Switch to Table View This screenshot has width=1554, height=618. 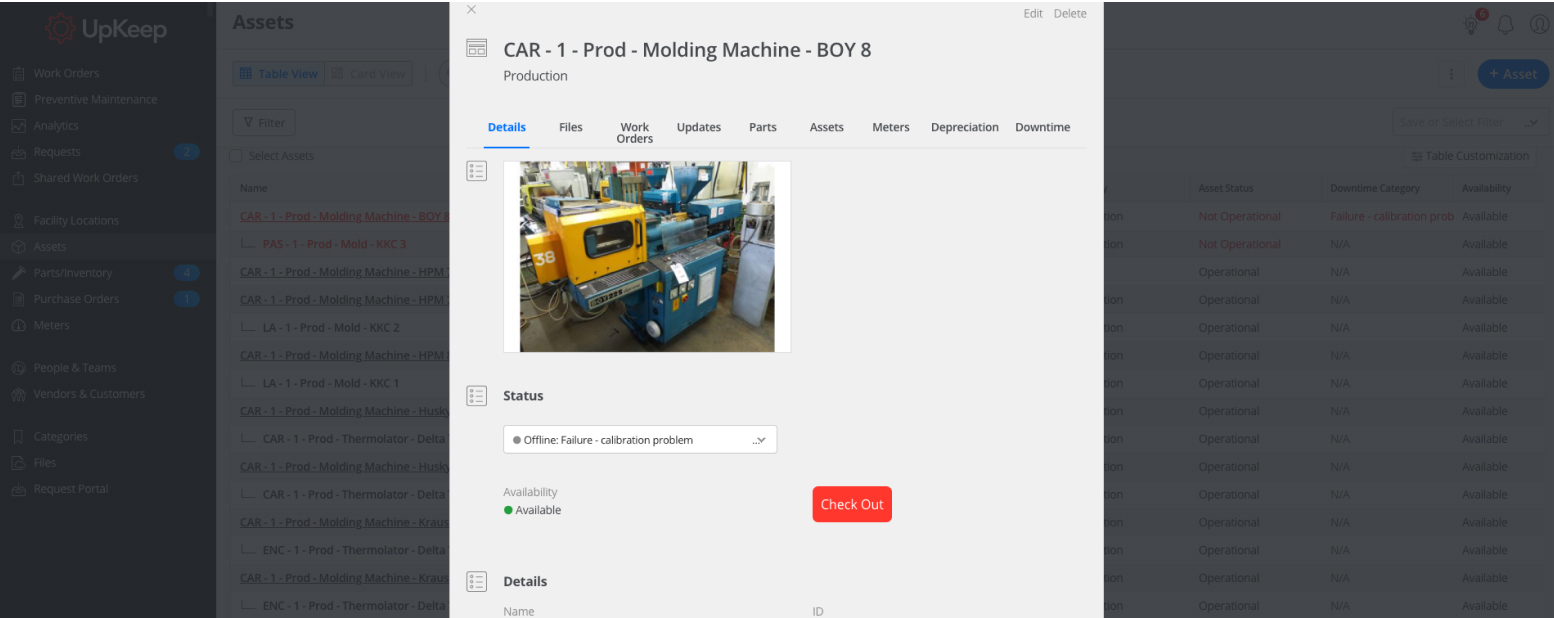[279, 73]
